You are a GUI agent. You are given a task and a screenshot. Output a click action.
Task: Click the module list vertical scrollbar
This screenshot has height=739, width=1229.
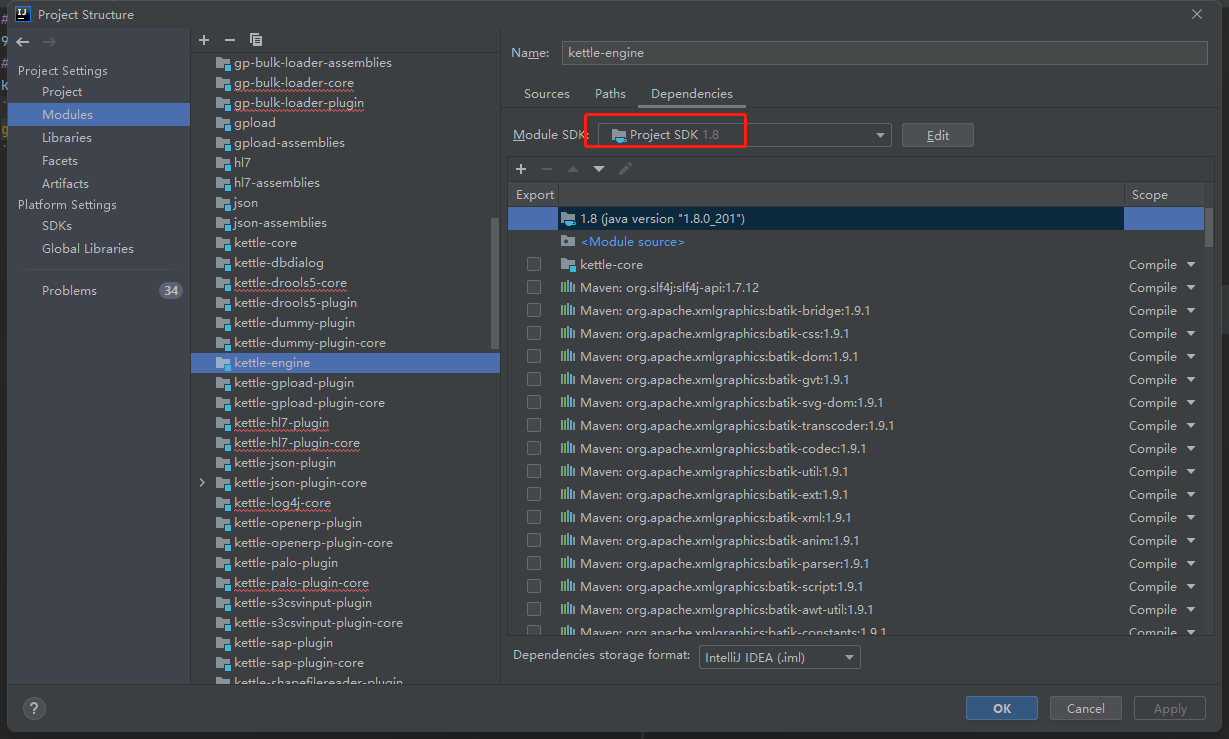(x=495, y=283)
